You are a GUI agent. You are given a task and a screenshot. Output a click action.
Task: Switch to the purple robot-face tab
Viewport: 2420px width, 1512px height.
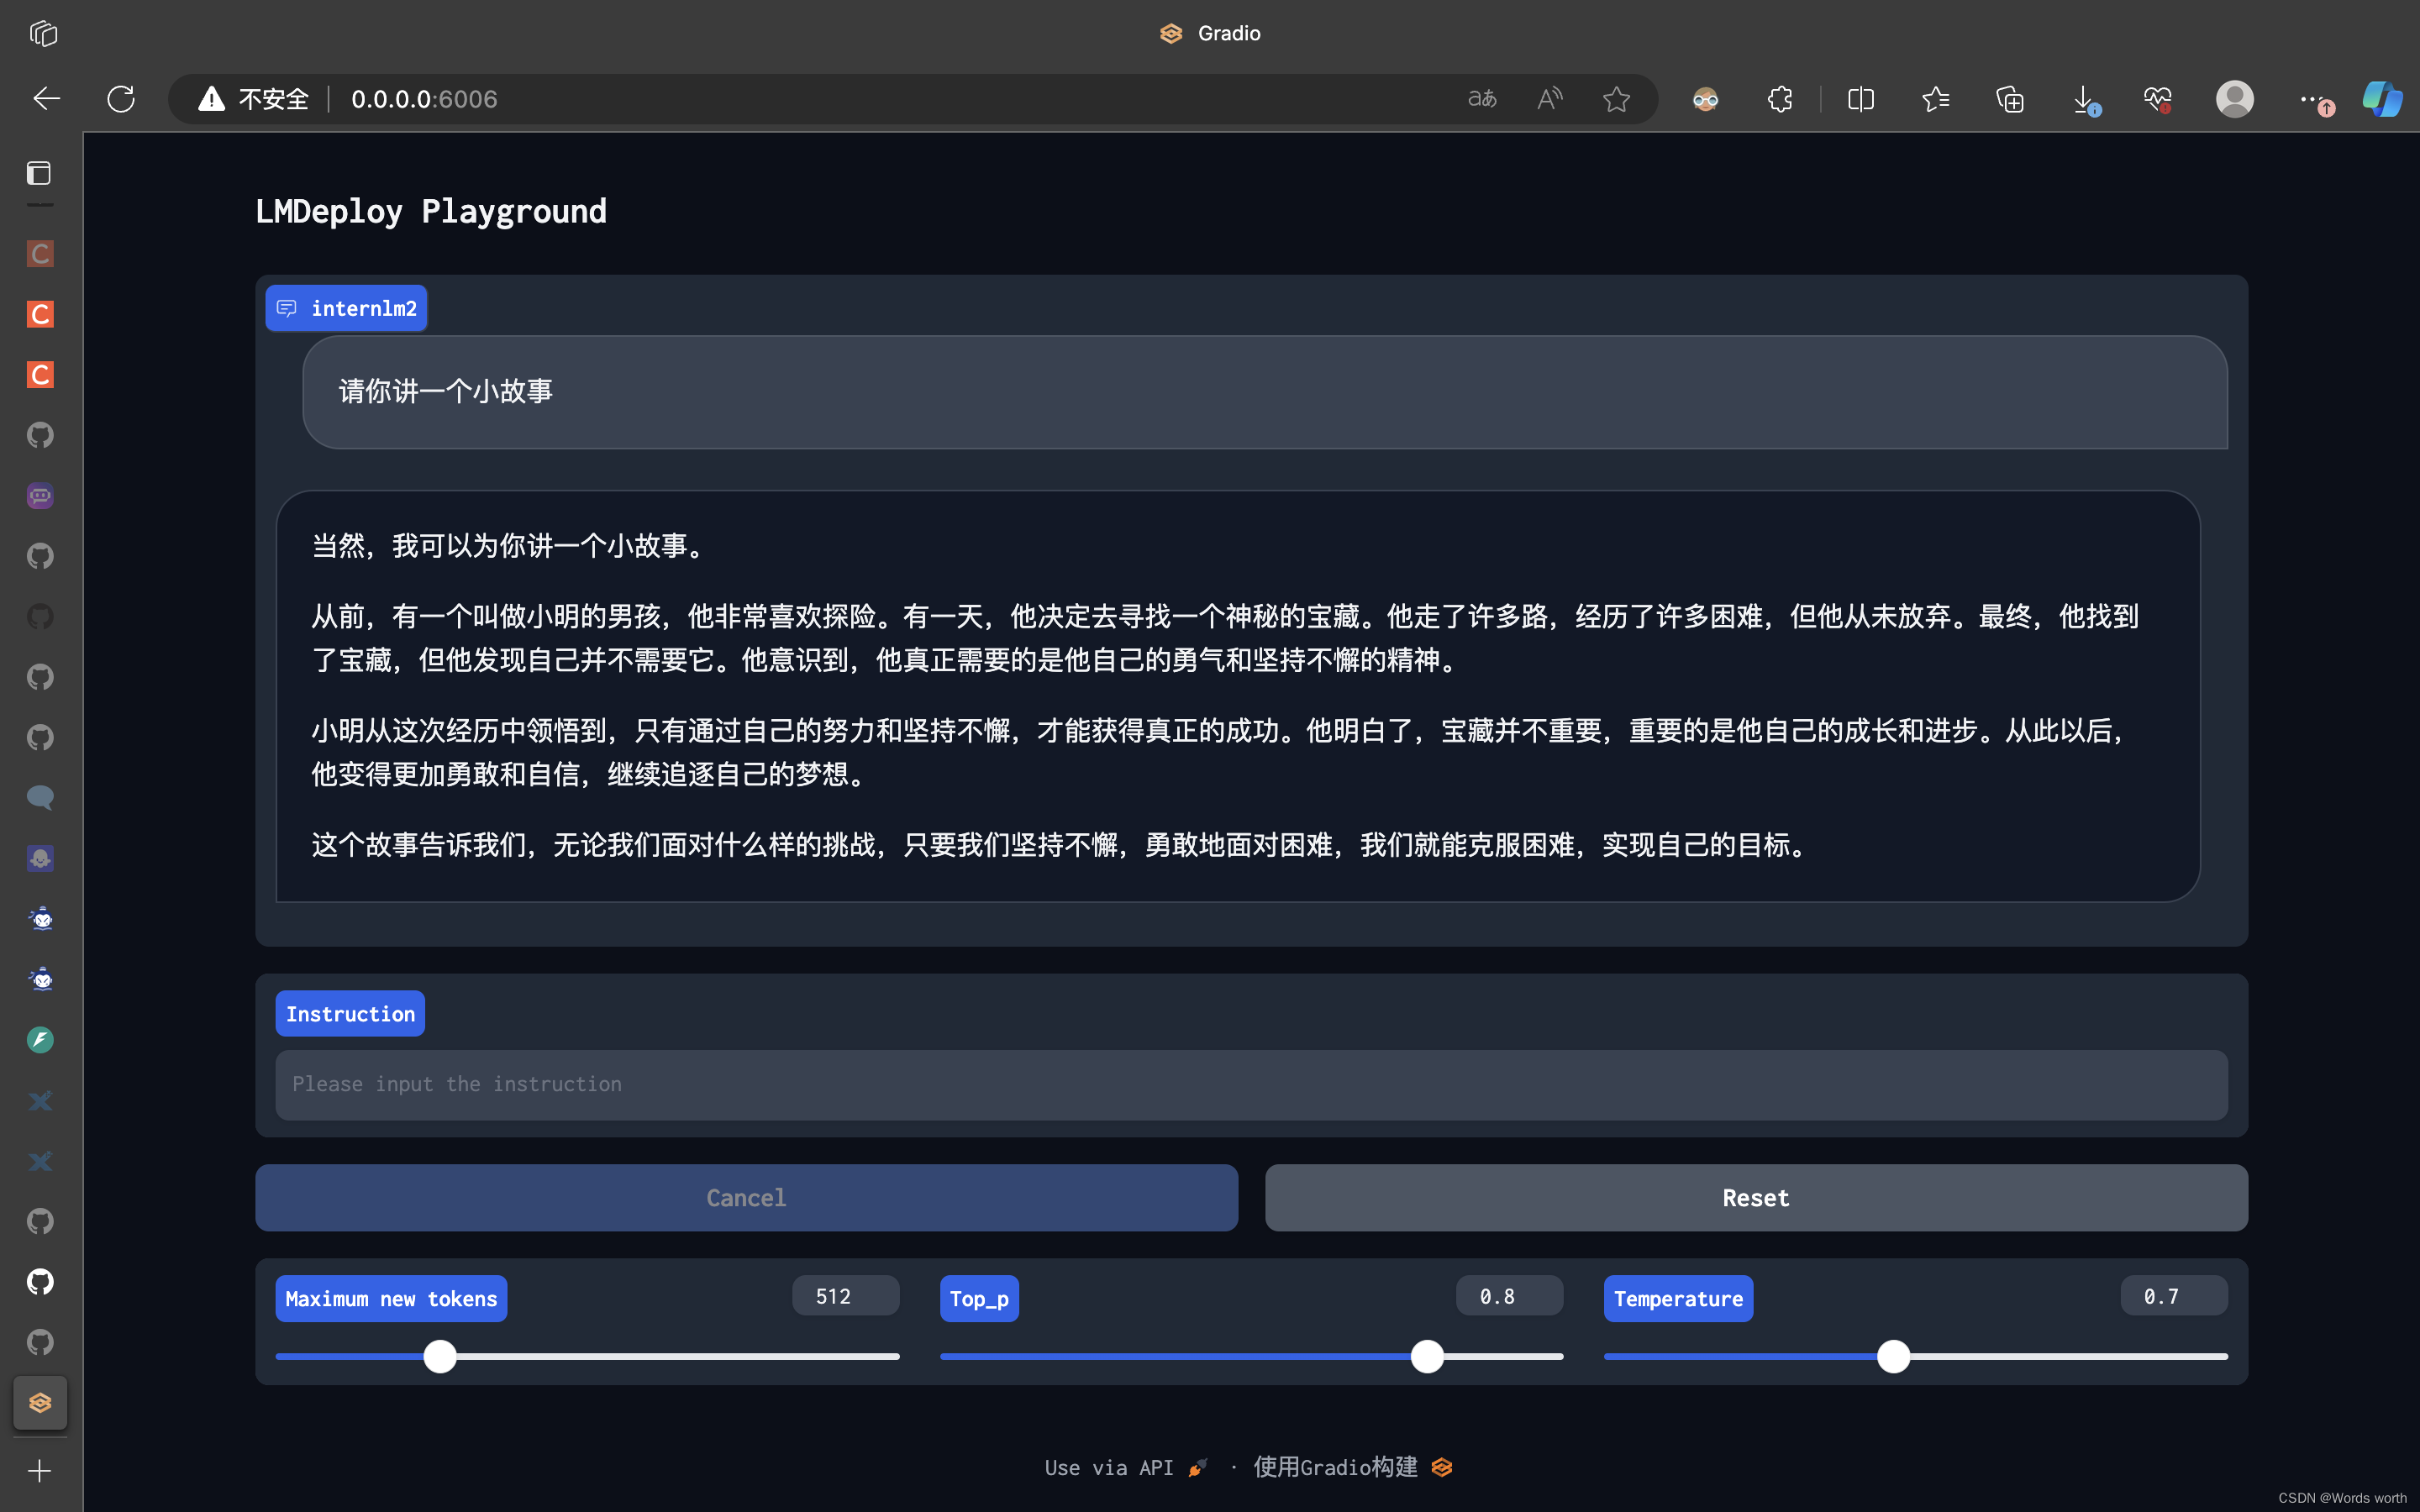click(40, 495)
